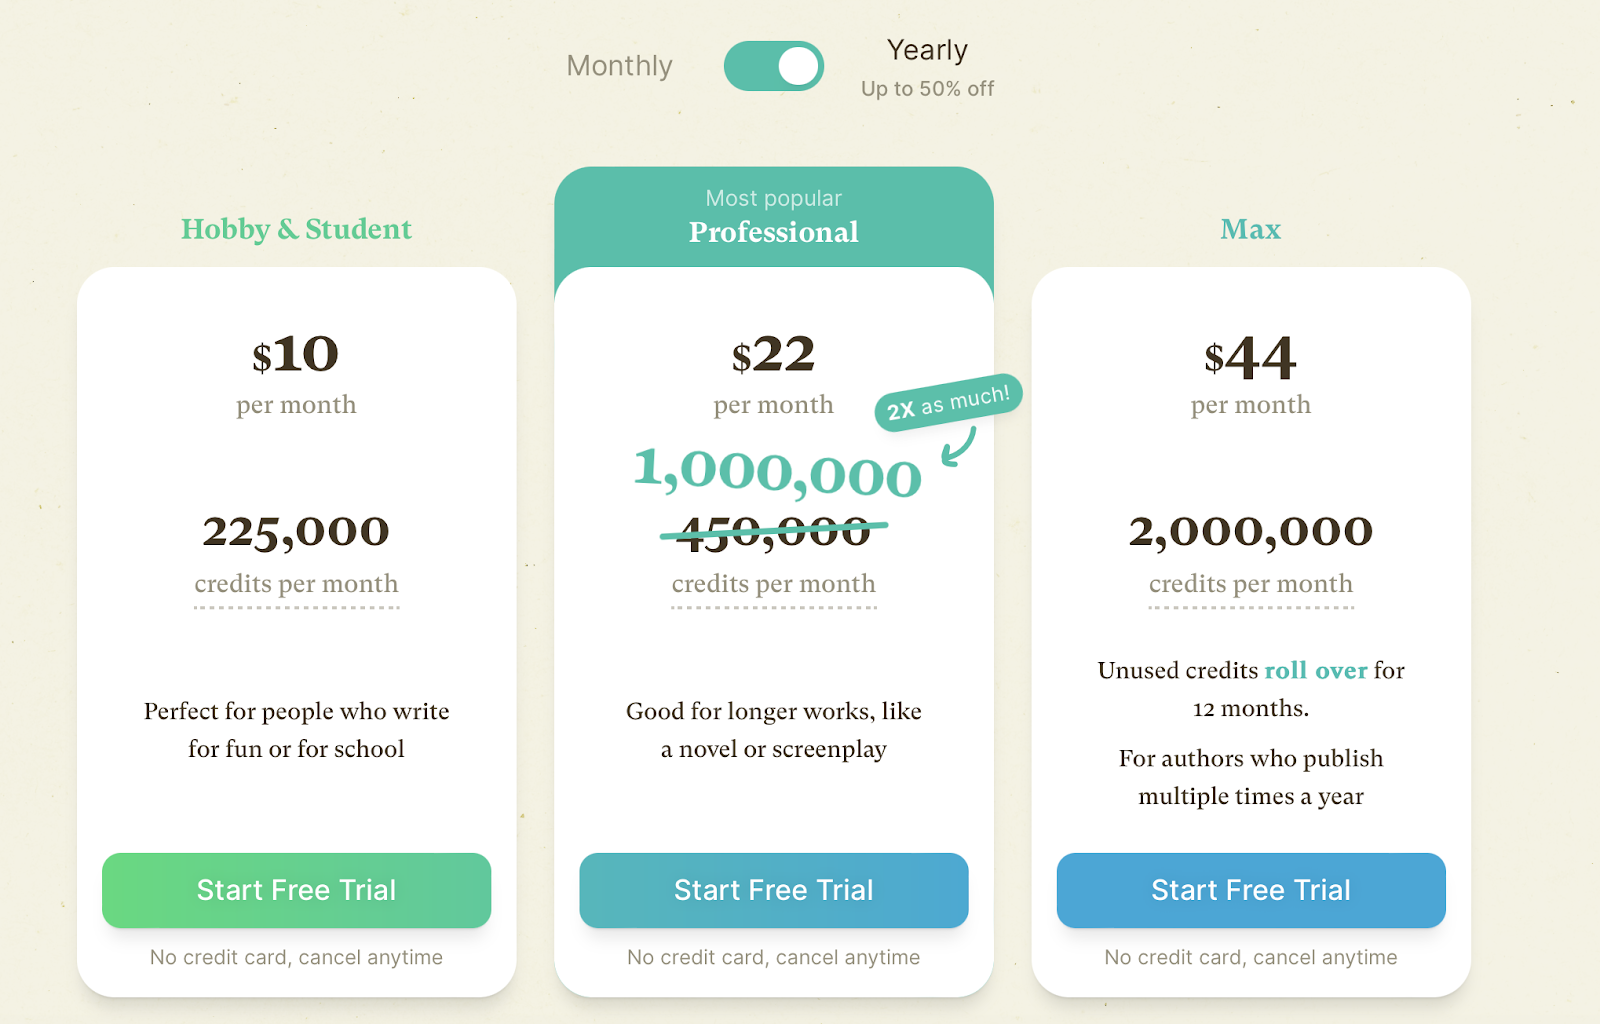Click the Max plan title
The height and width of the screenshot is (1024, 1600).
pos(1250,229)
